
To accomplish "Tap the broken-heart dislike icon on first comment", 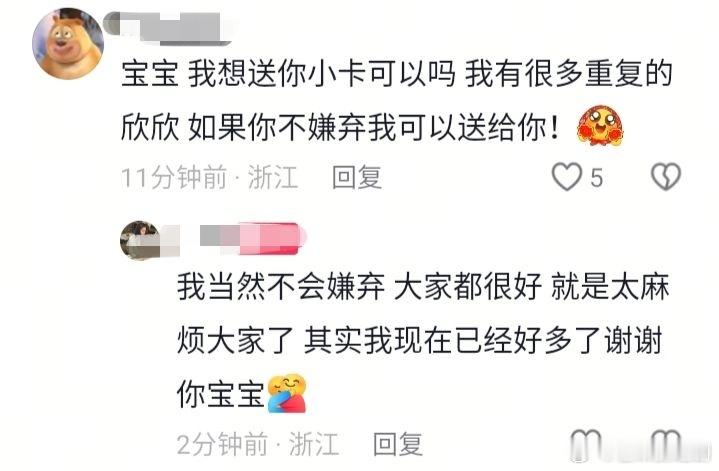I will click(x=666, y=177).
